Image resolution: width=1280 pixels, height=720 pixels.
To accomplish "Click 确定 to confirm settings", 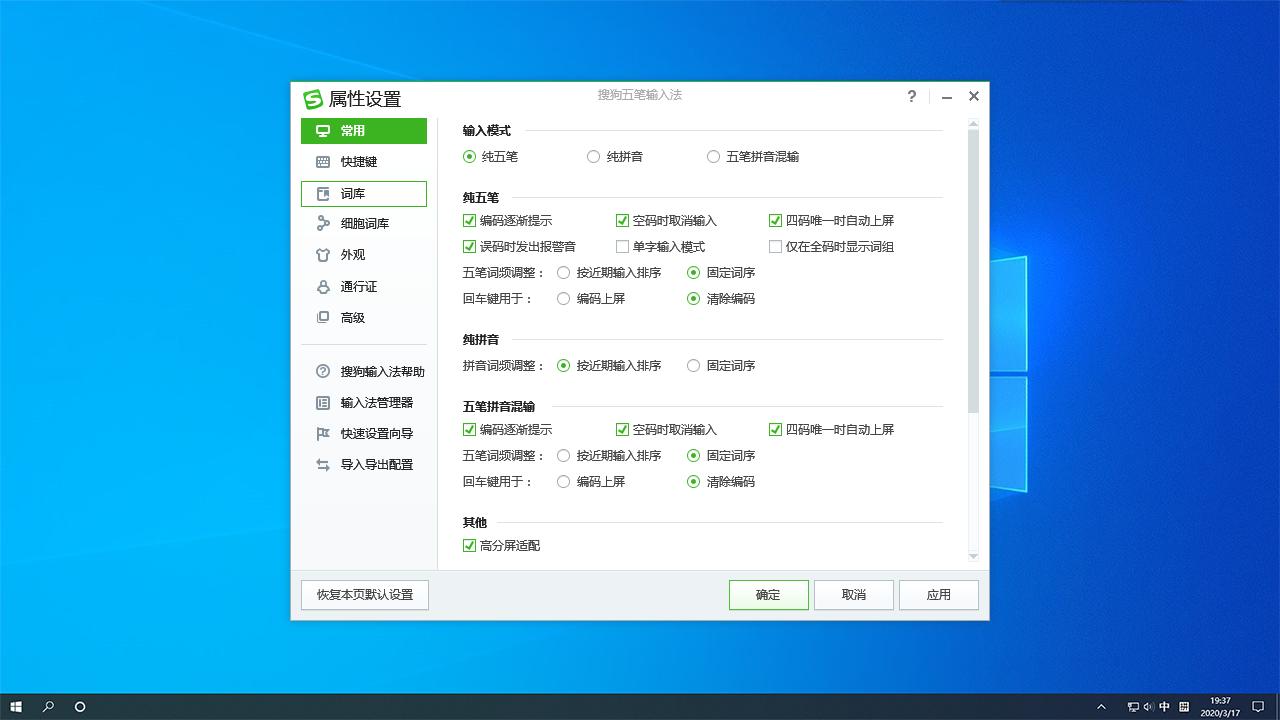I will pos(768,595).
